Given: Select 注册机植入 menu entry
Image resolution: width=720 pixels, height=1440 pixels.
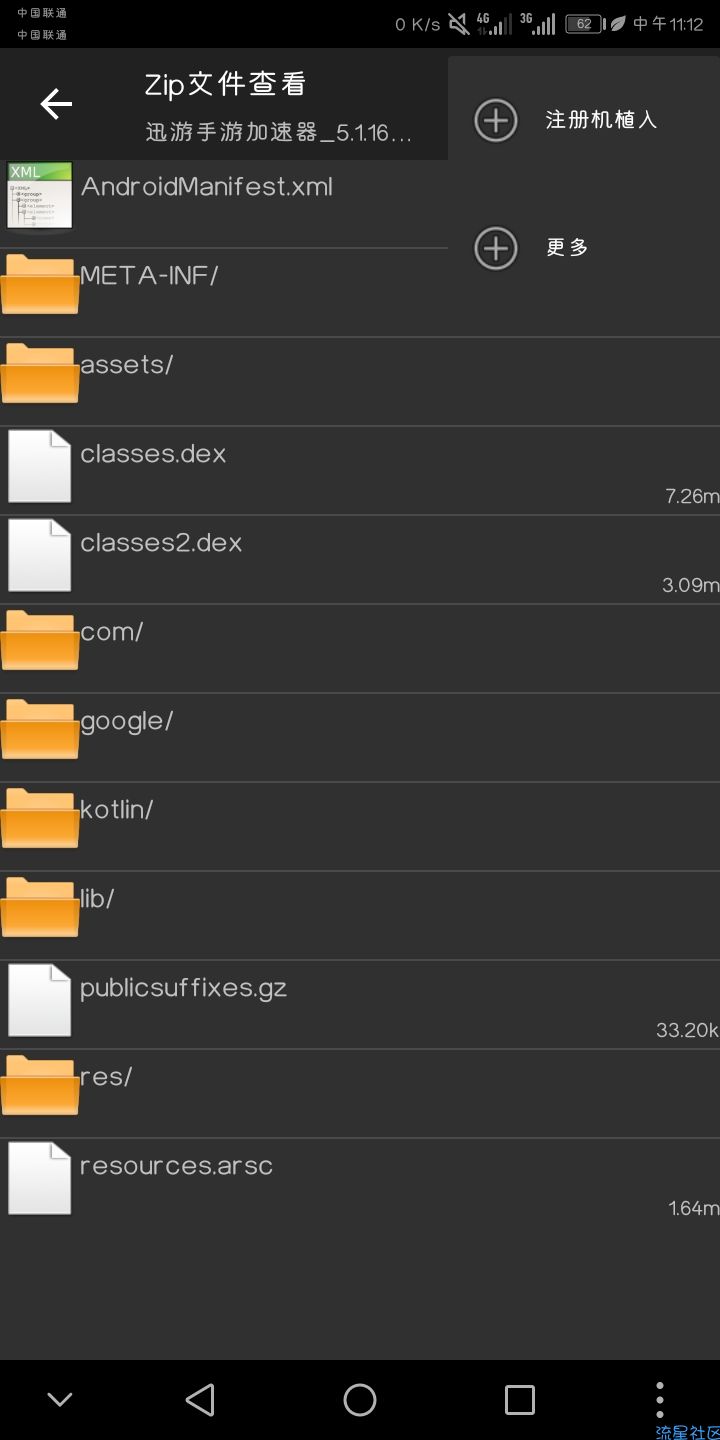Looking at the screenshot, I should point(584,120).
